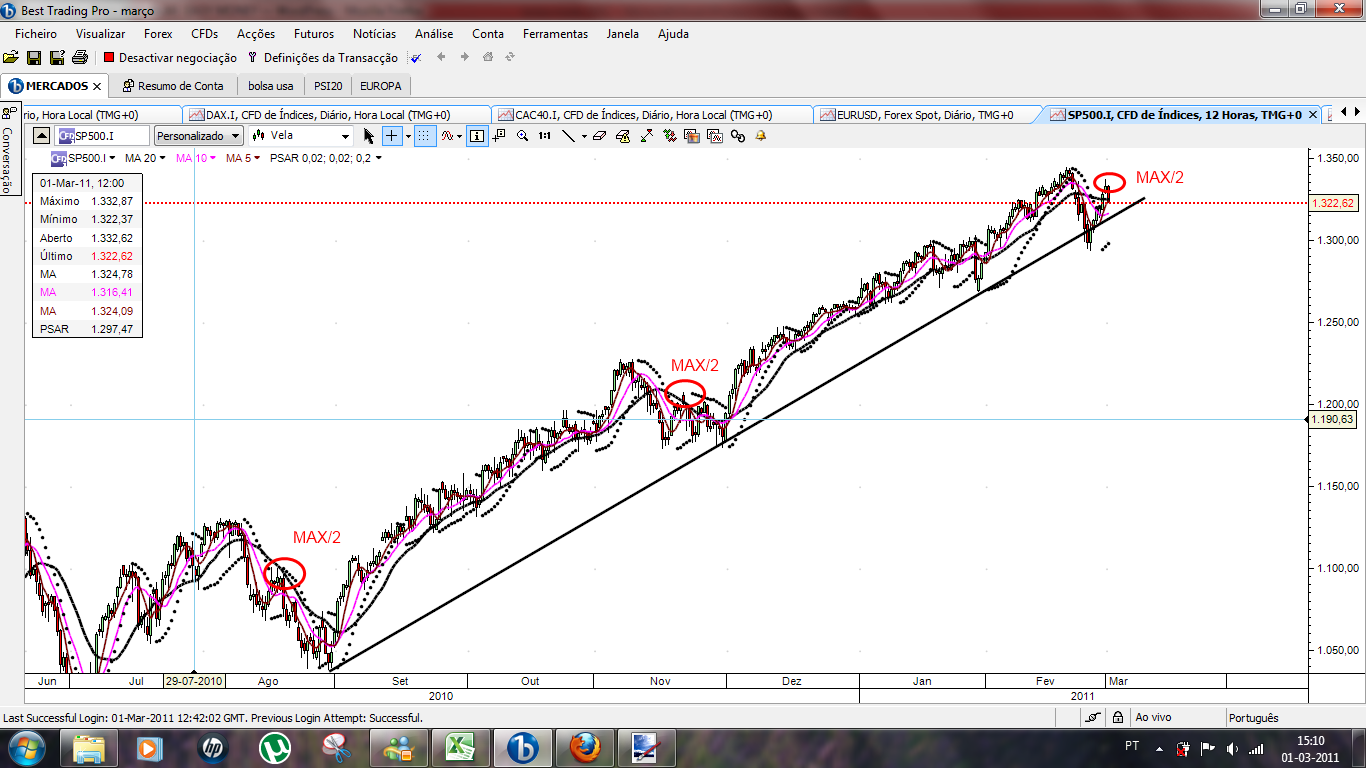The image size is (1366, 768).
Task: Open Definições da Transacção
Action: tap(322, 58)
